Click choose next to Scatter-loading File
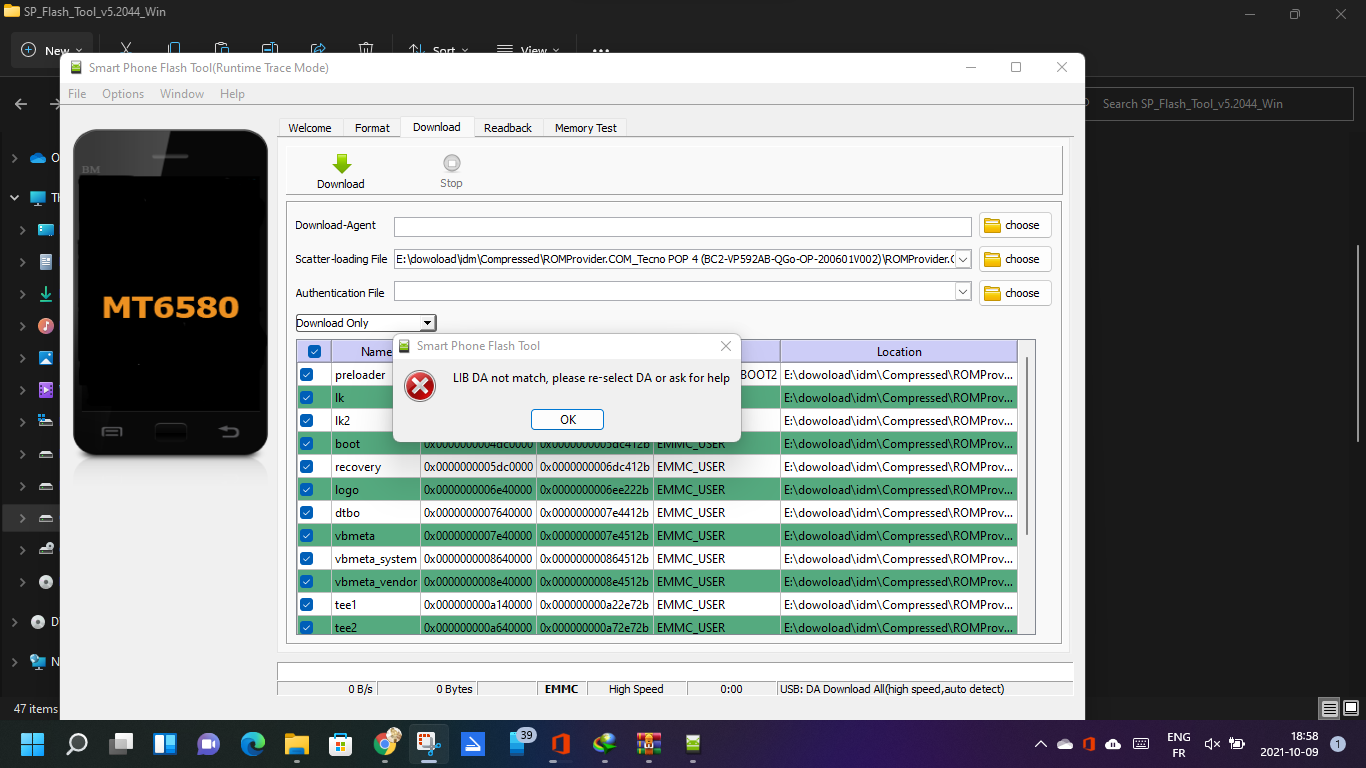Image resolution: width=1366 pixels, height=768 pixels. coord(1015,259)
